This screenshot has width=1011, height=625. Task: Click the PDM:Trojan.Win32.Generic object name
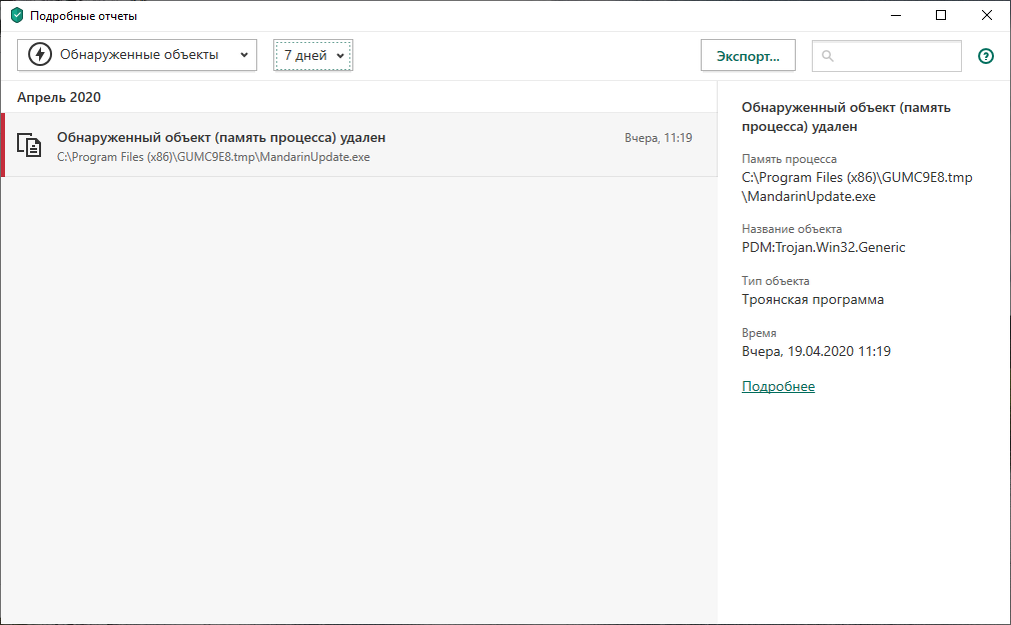[x=823, y=247]
